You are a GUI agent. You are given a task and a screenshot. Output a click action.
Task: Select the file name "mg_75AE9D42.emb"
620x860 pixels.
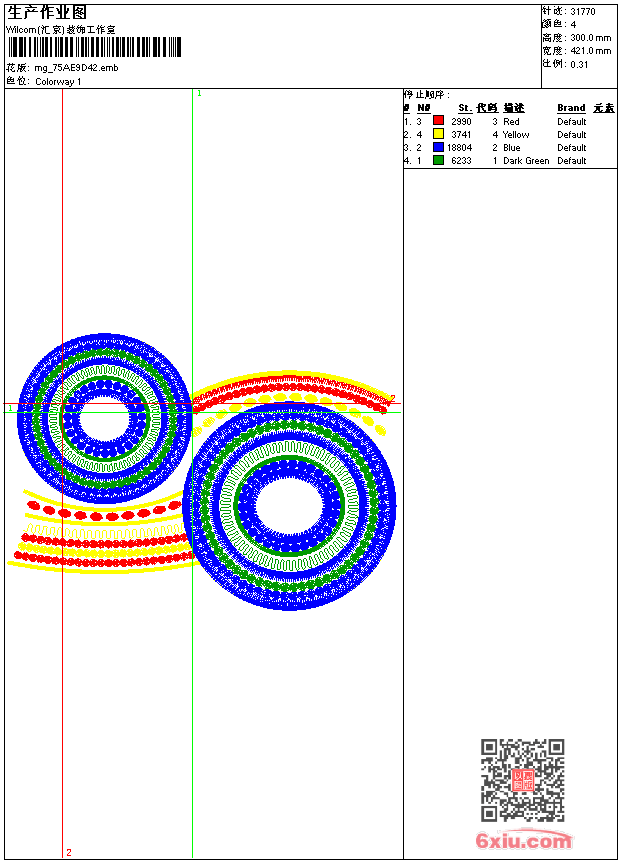[76, 68]
